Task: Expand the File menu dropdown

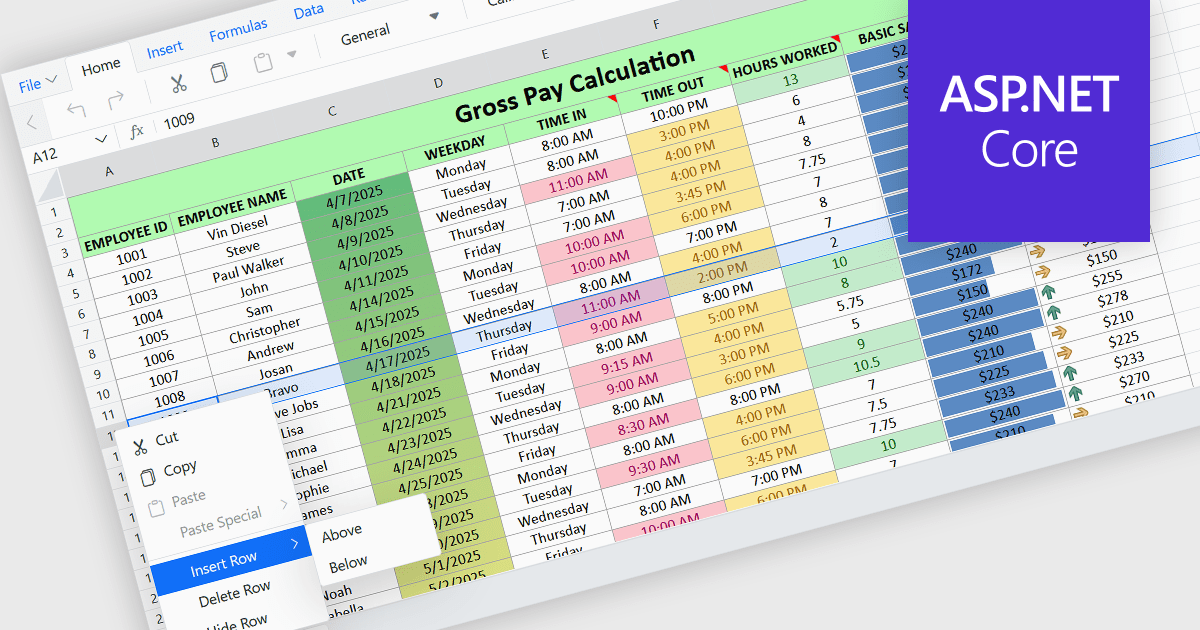Action: point(38,84)
